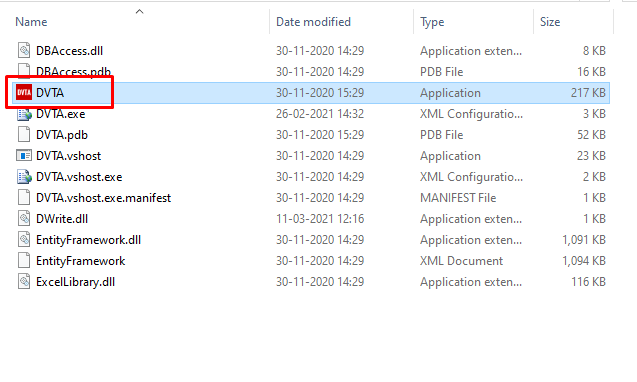Select the DVTA.exe file name
This screenshot has width=637, height=382.
(x=61, y=114)
